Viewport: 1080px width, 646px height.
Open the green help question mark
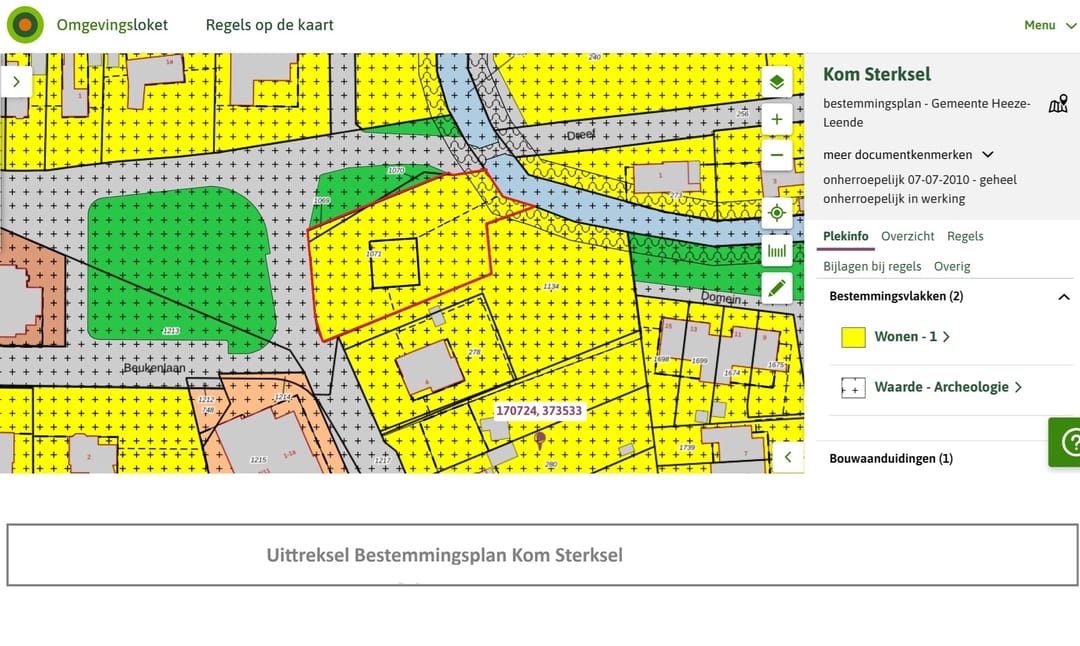[x=1067, y=441]
